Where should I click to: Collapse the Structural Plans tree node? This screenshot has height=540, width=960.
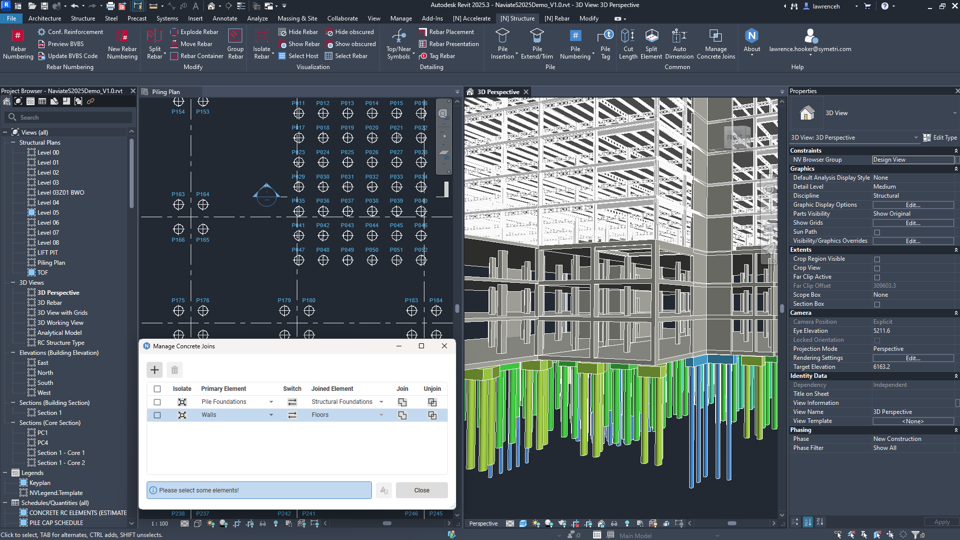point(14,142)
